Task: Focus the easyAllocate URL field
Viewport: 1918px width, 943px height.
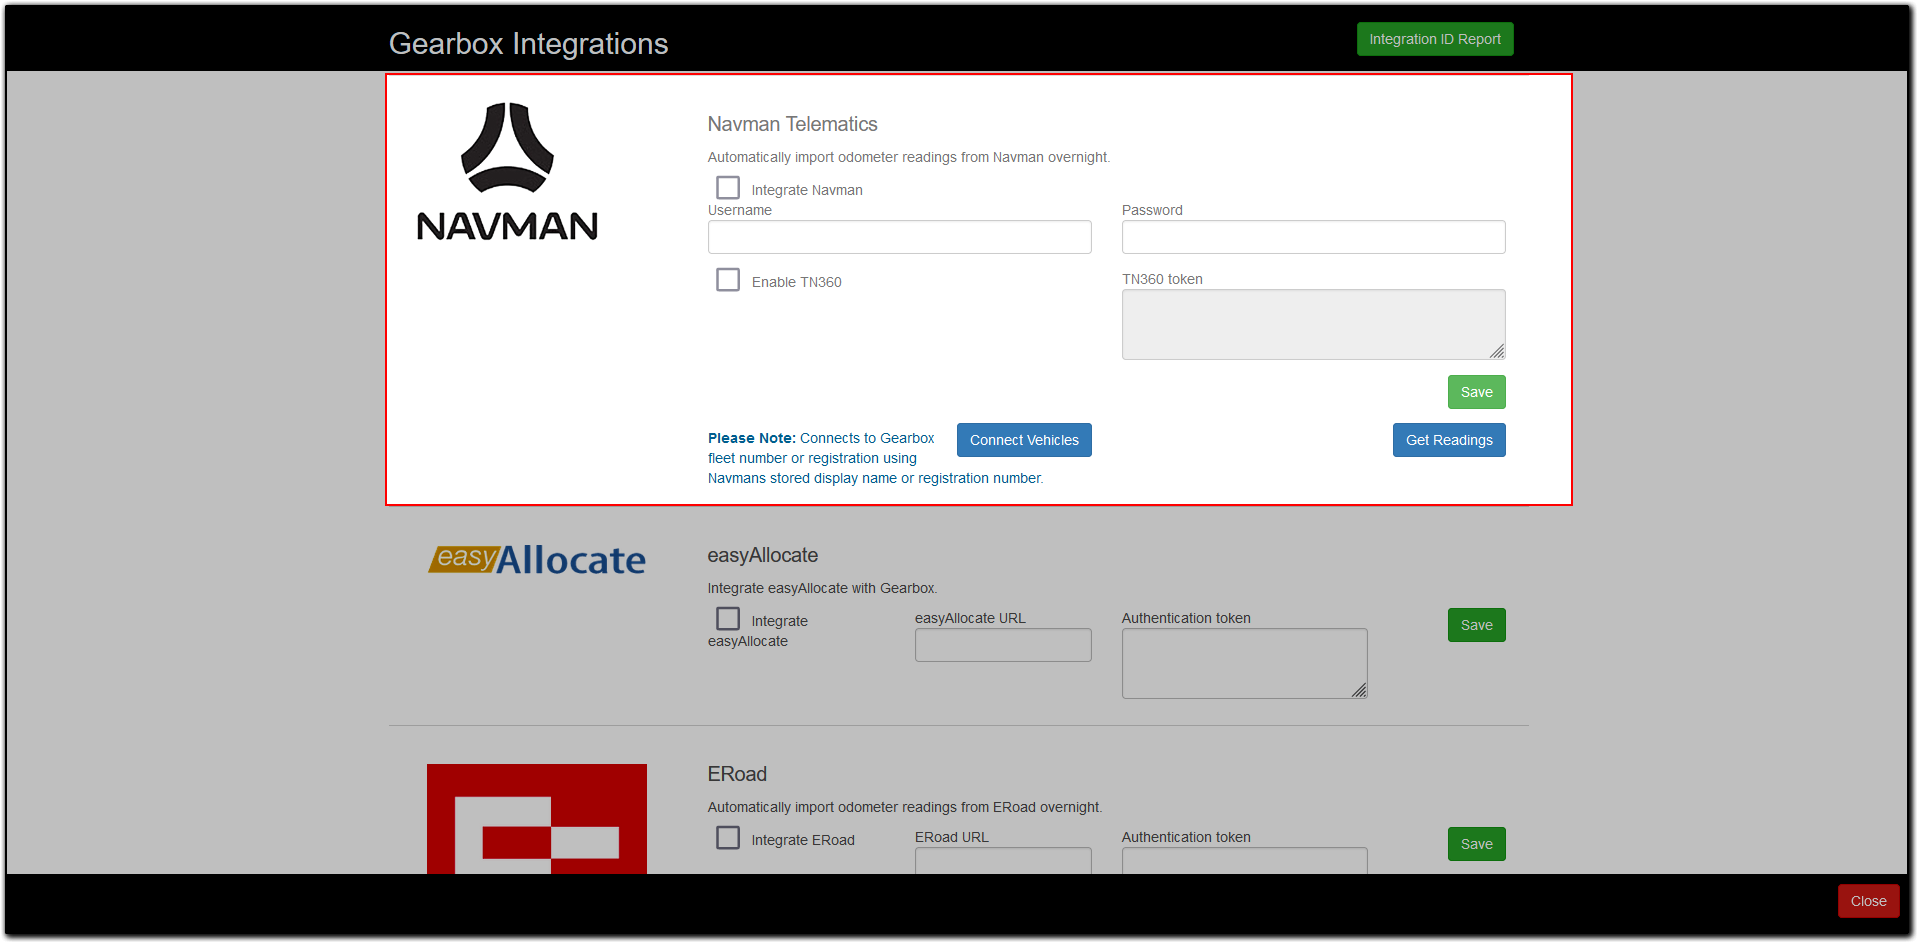Action: [1003, 645]
